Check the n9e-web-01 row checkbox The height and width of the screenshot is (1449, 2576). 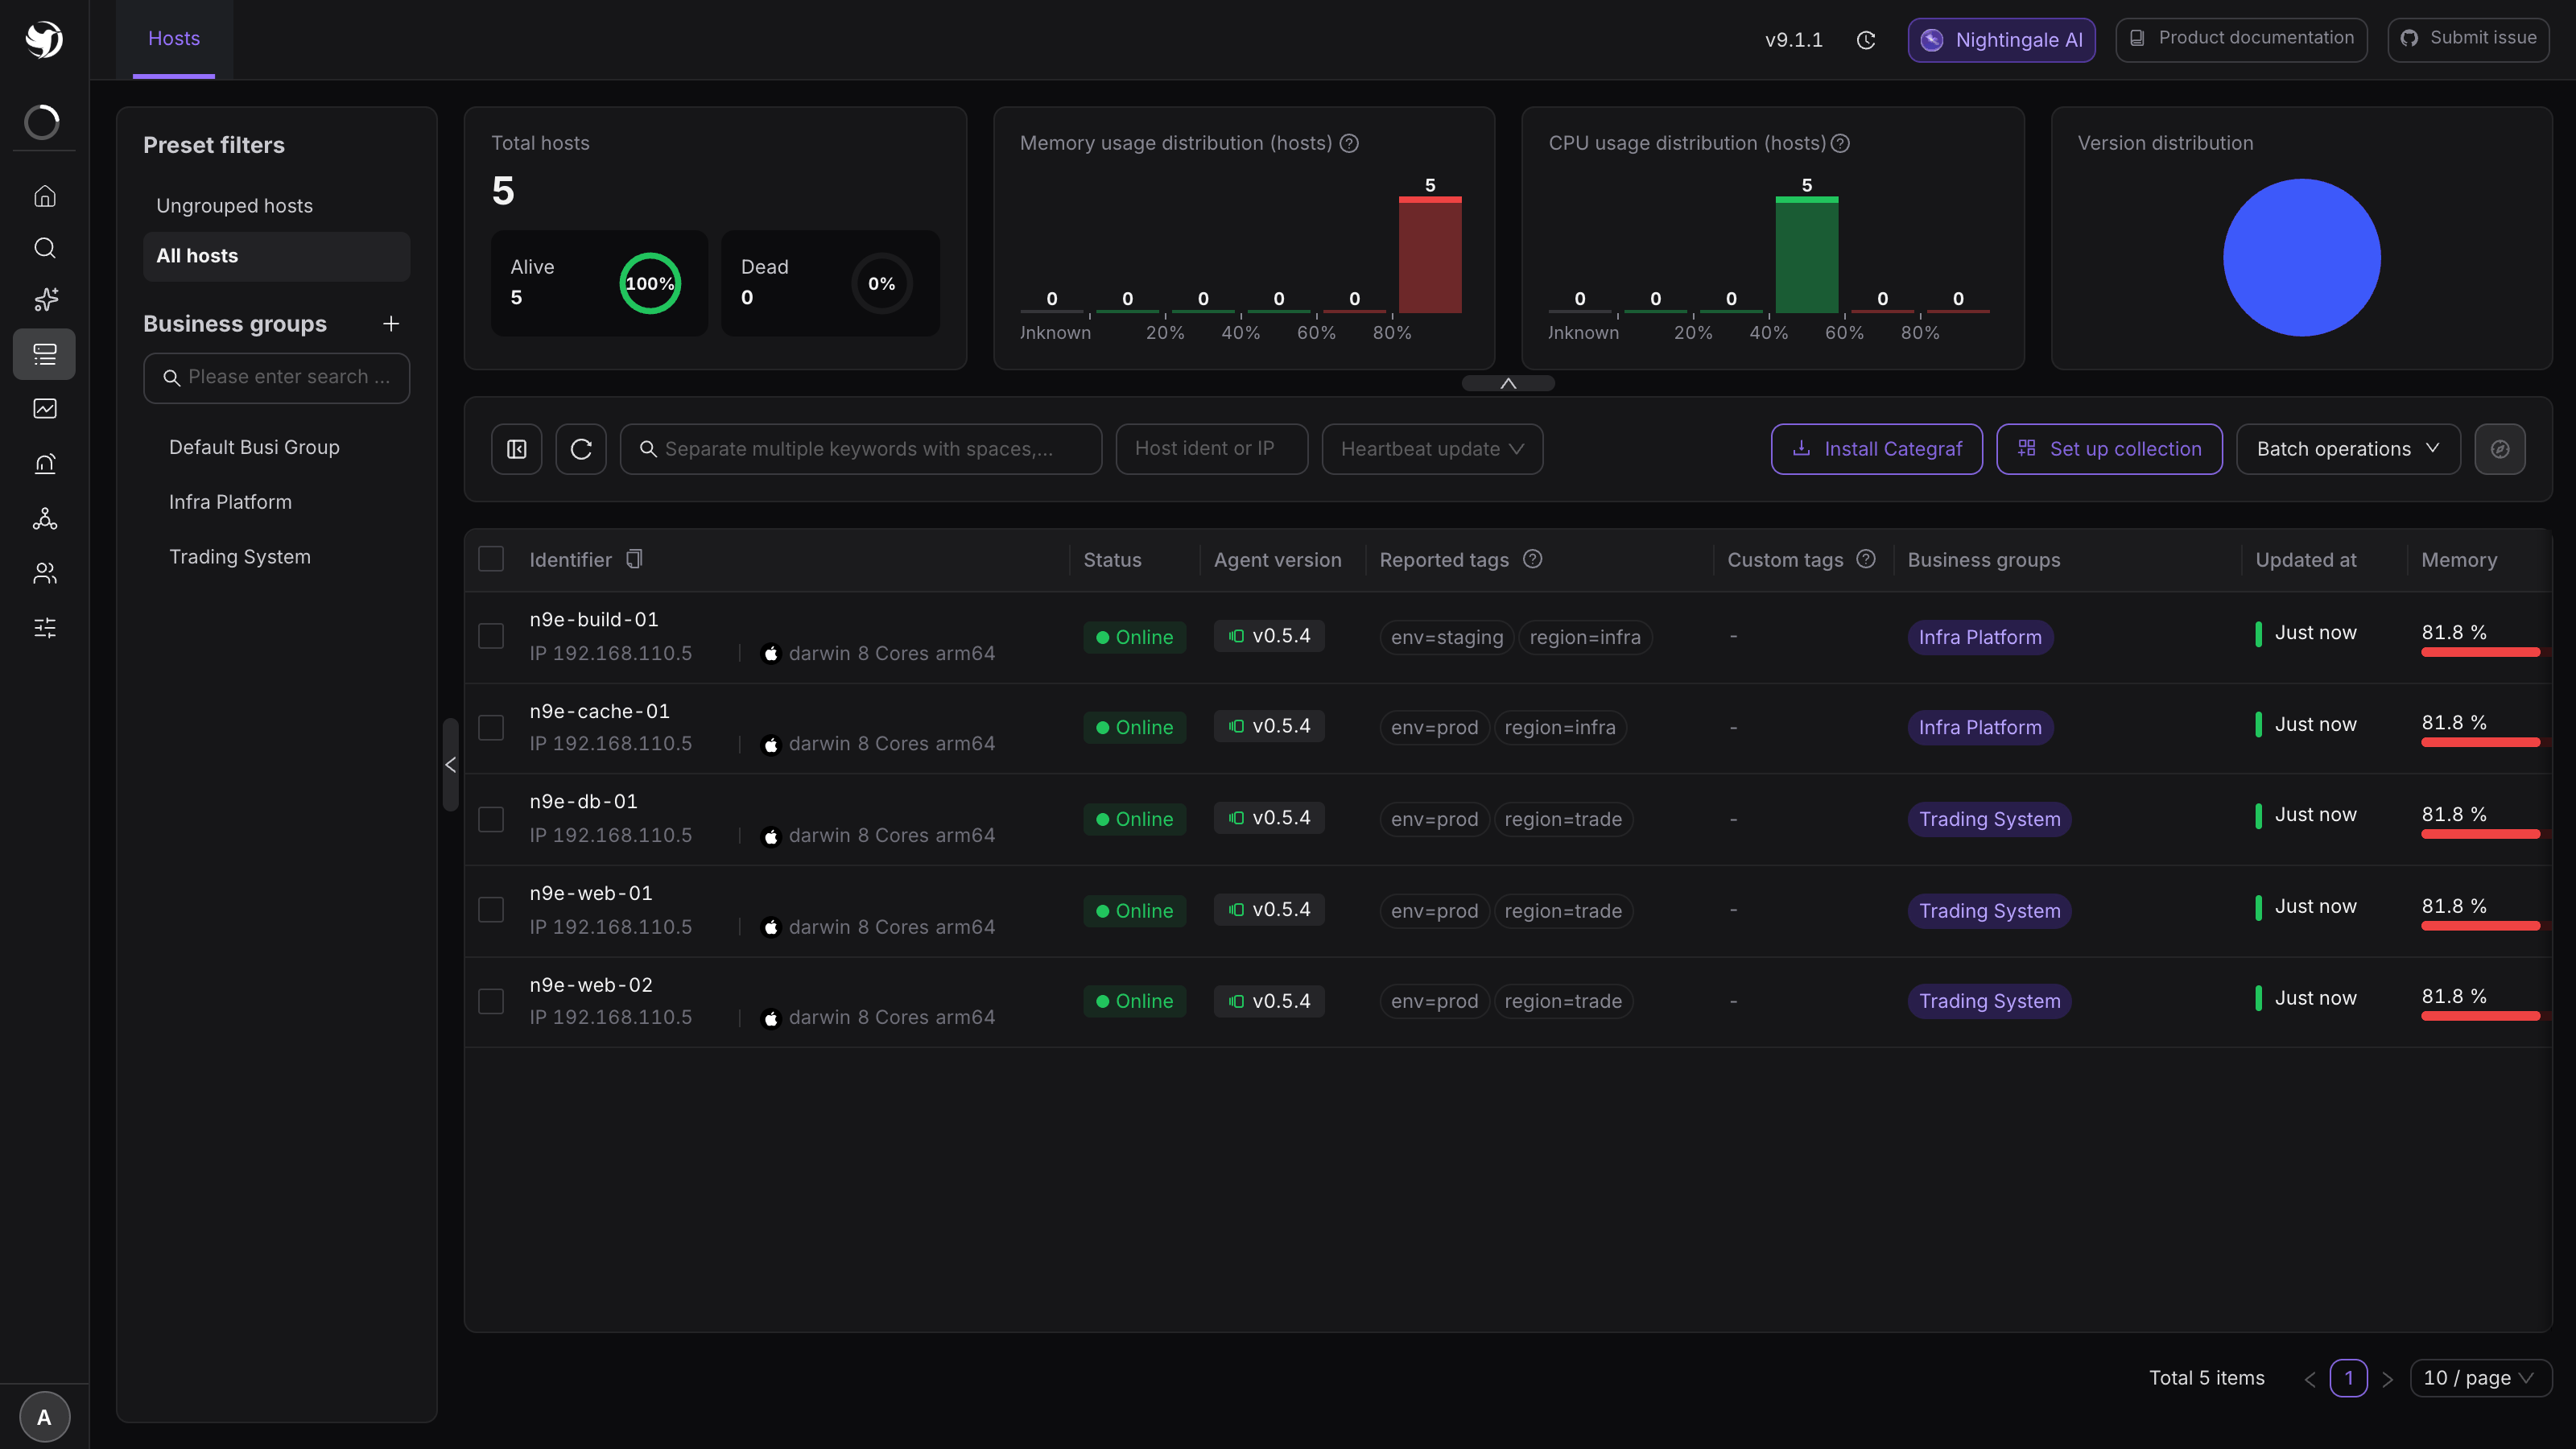[x=491, y=910]
